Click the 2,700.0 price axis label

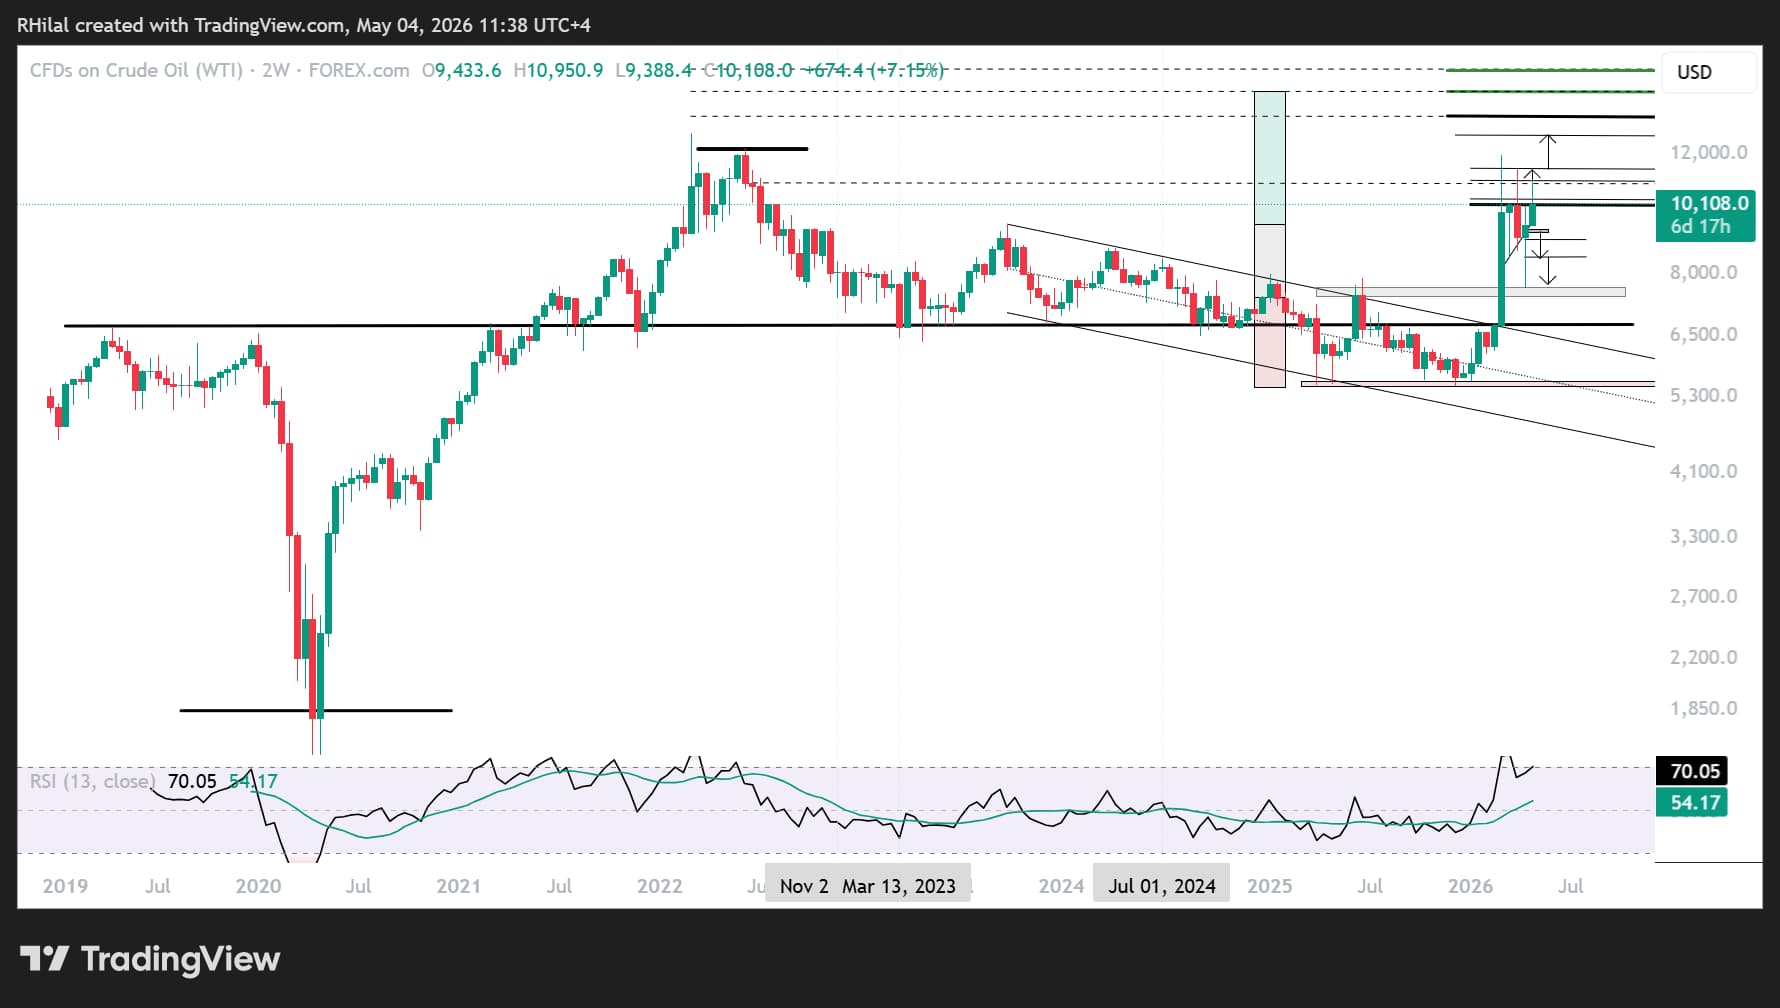[1703, 596]
